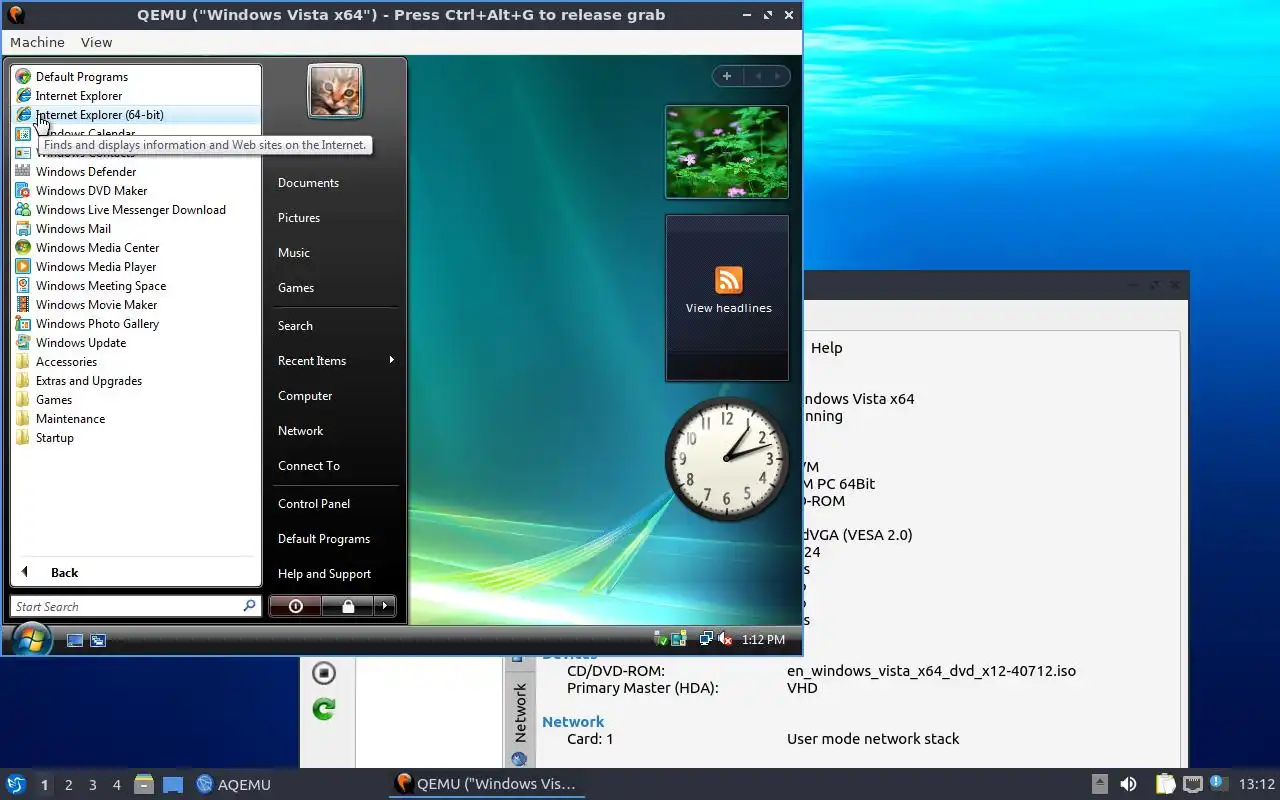Open the host application launcher menu

pyautogui.click(x=16, y=784)
